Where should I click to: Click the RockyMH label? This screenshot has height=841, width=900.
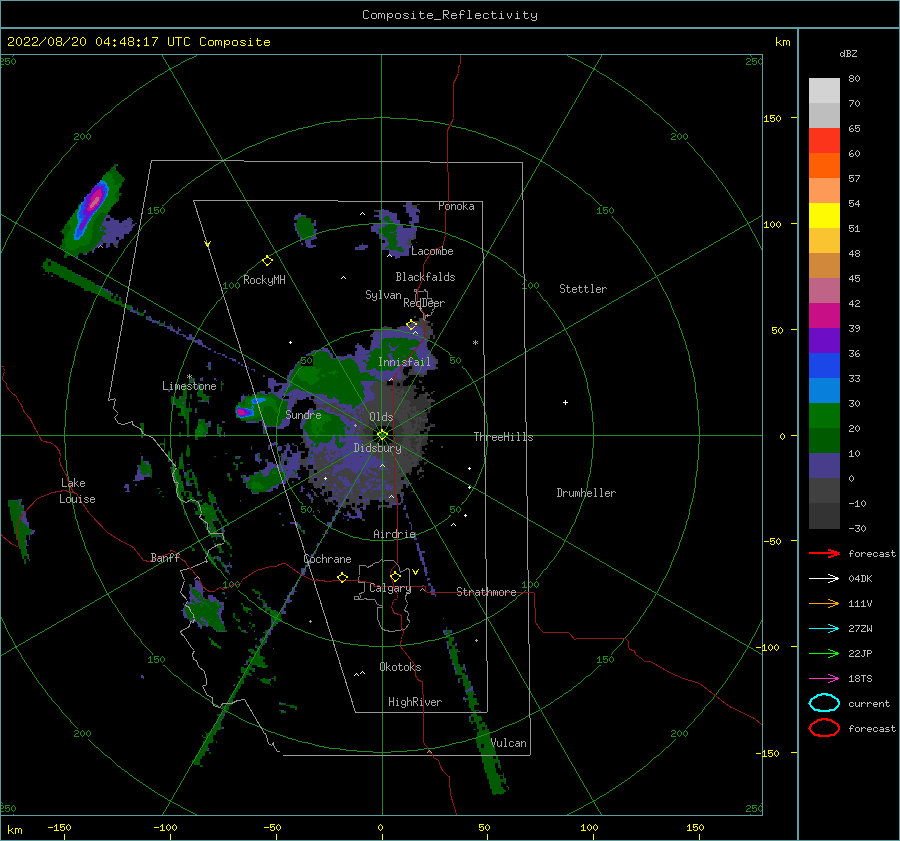coord(264,280)
